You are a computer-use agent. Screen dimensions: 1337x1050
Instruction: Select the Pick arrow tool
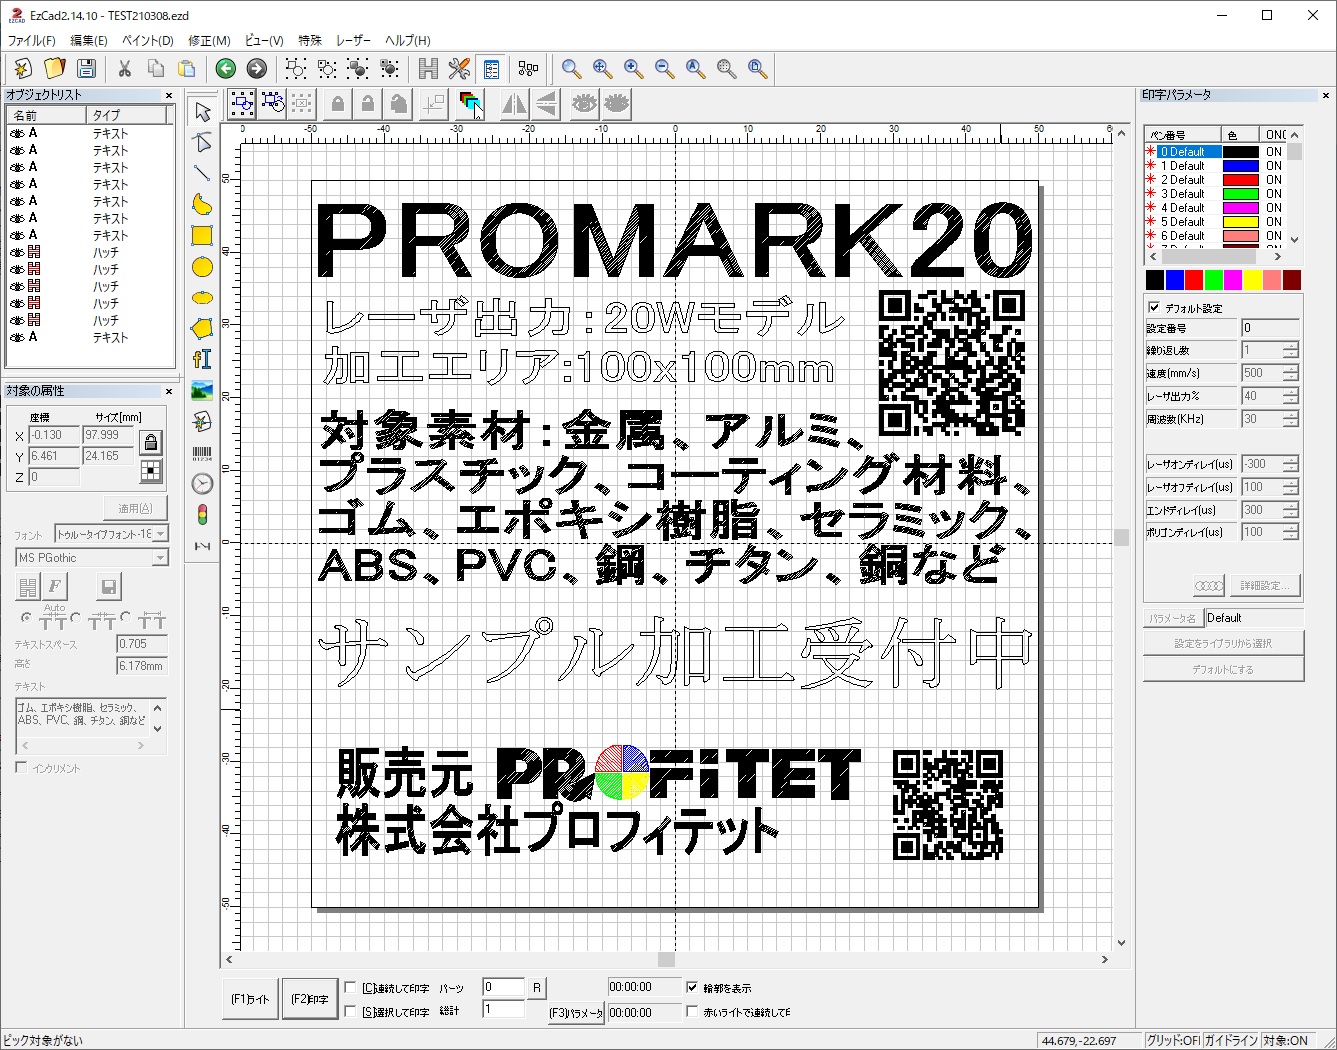(202, 111)
